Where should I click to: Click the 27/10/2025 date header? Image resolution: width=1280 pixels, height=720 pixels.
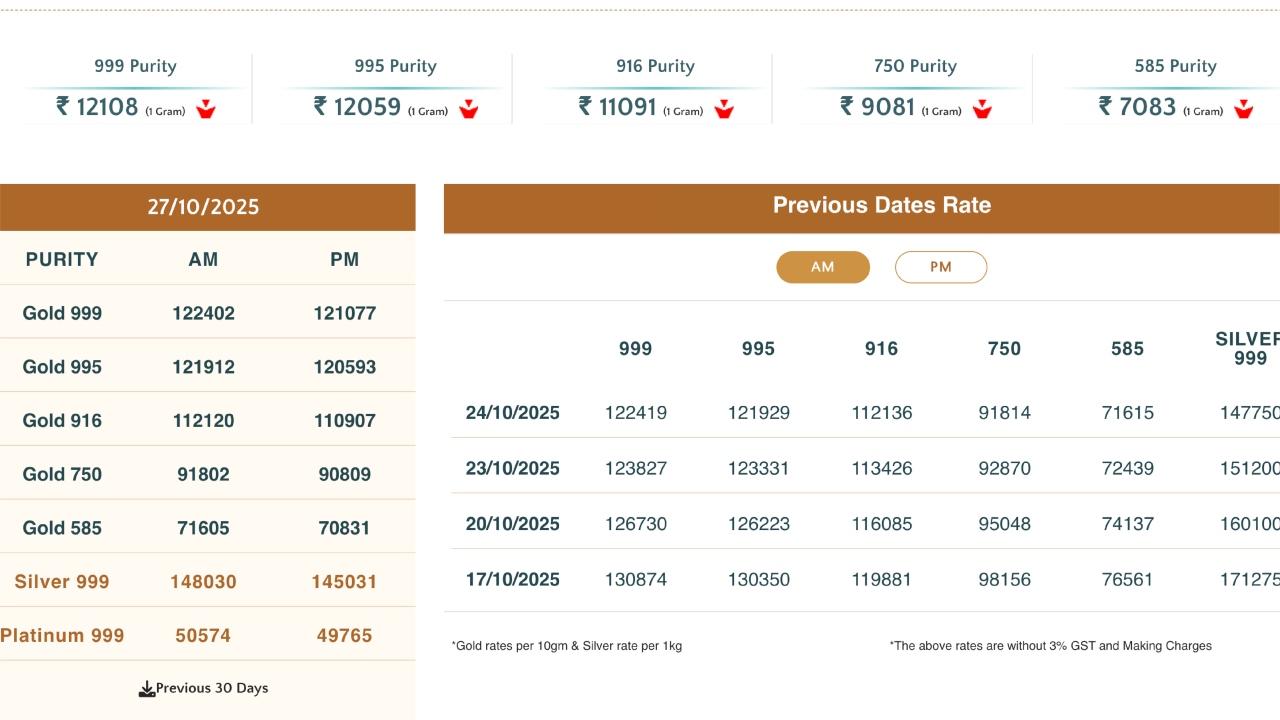tap(203, 207)
